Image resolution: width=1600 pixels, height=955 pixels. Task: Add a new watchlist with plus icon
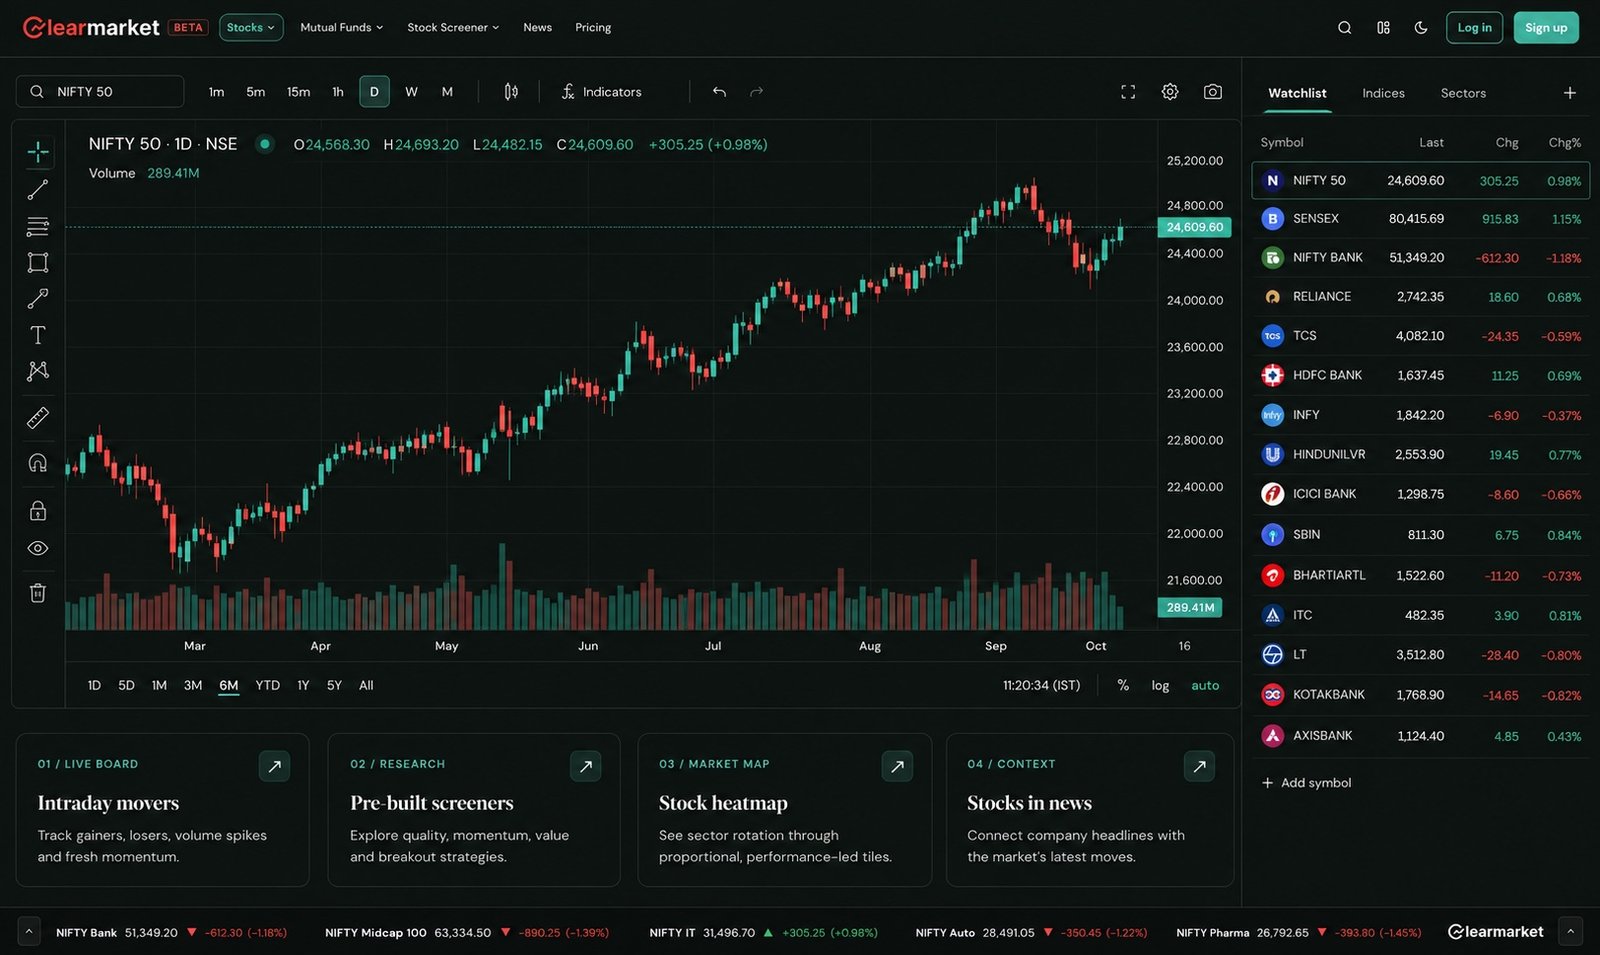pos(1570,93)
